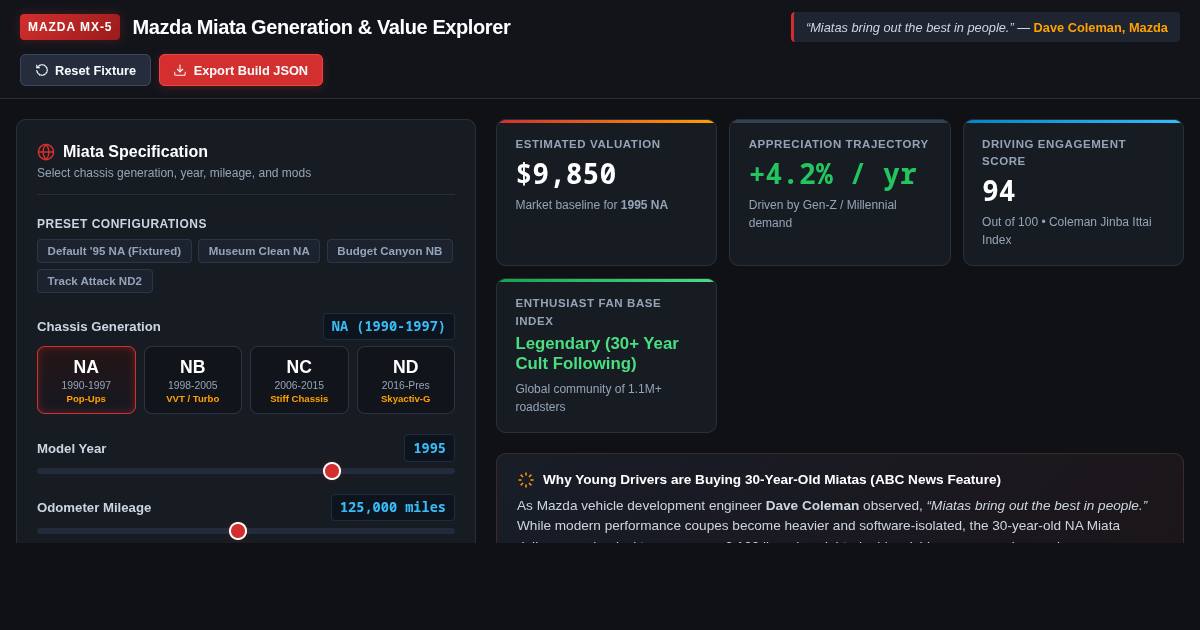Click Driven by Gen-Z / Millennial demand text
Screen dimensions: 1200x630
tap(823, 214)
